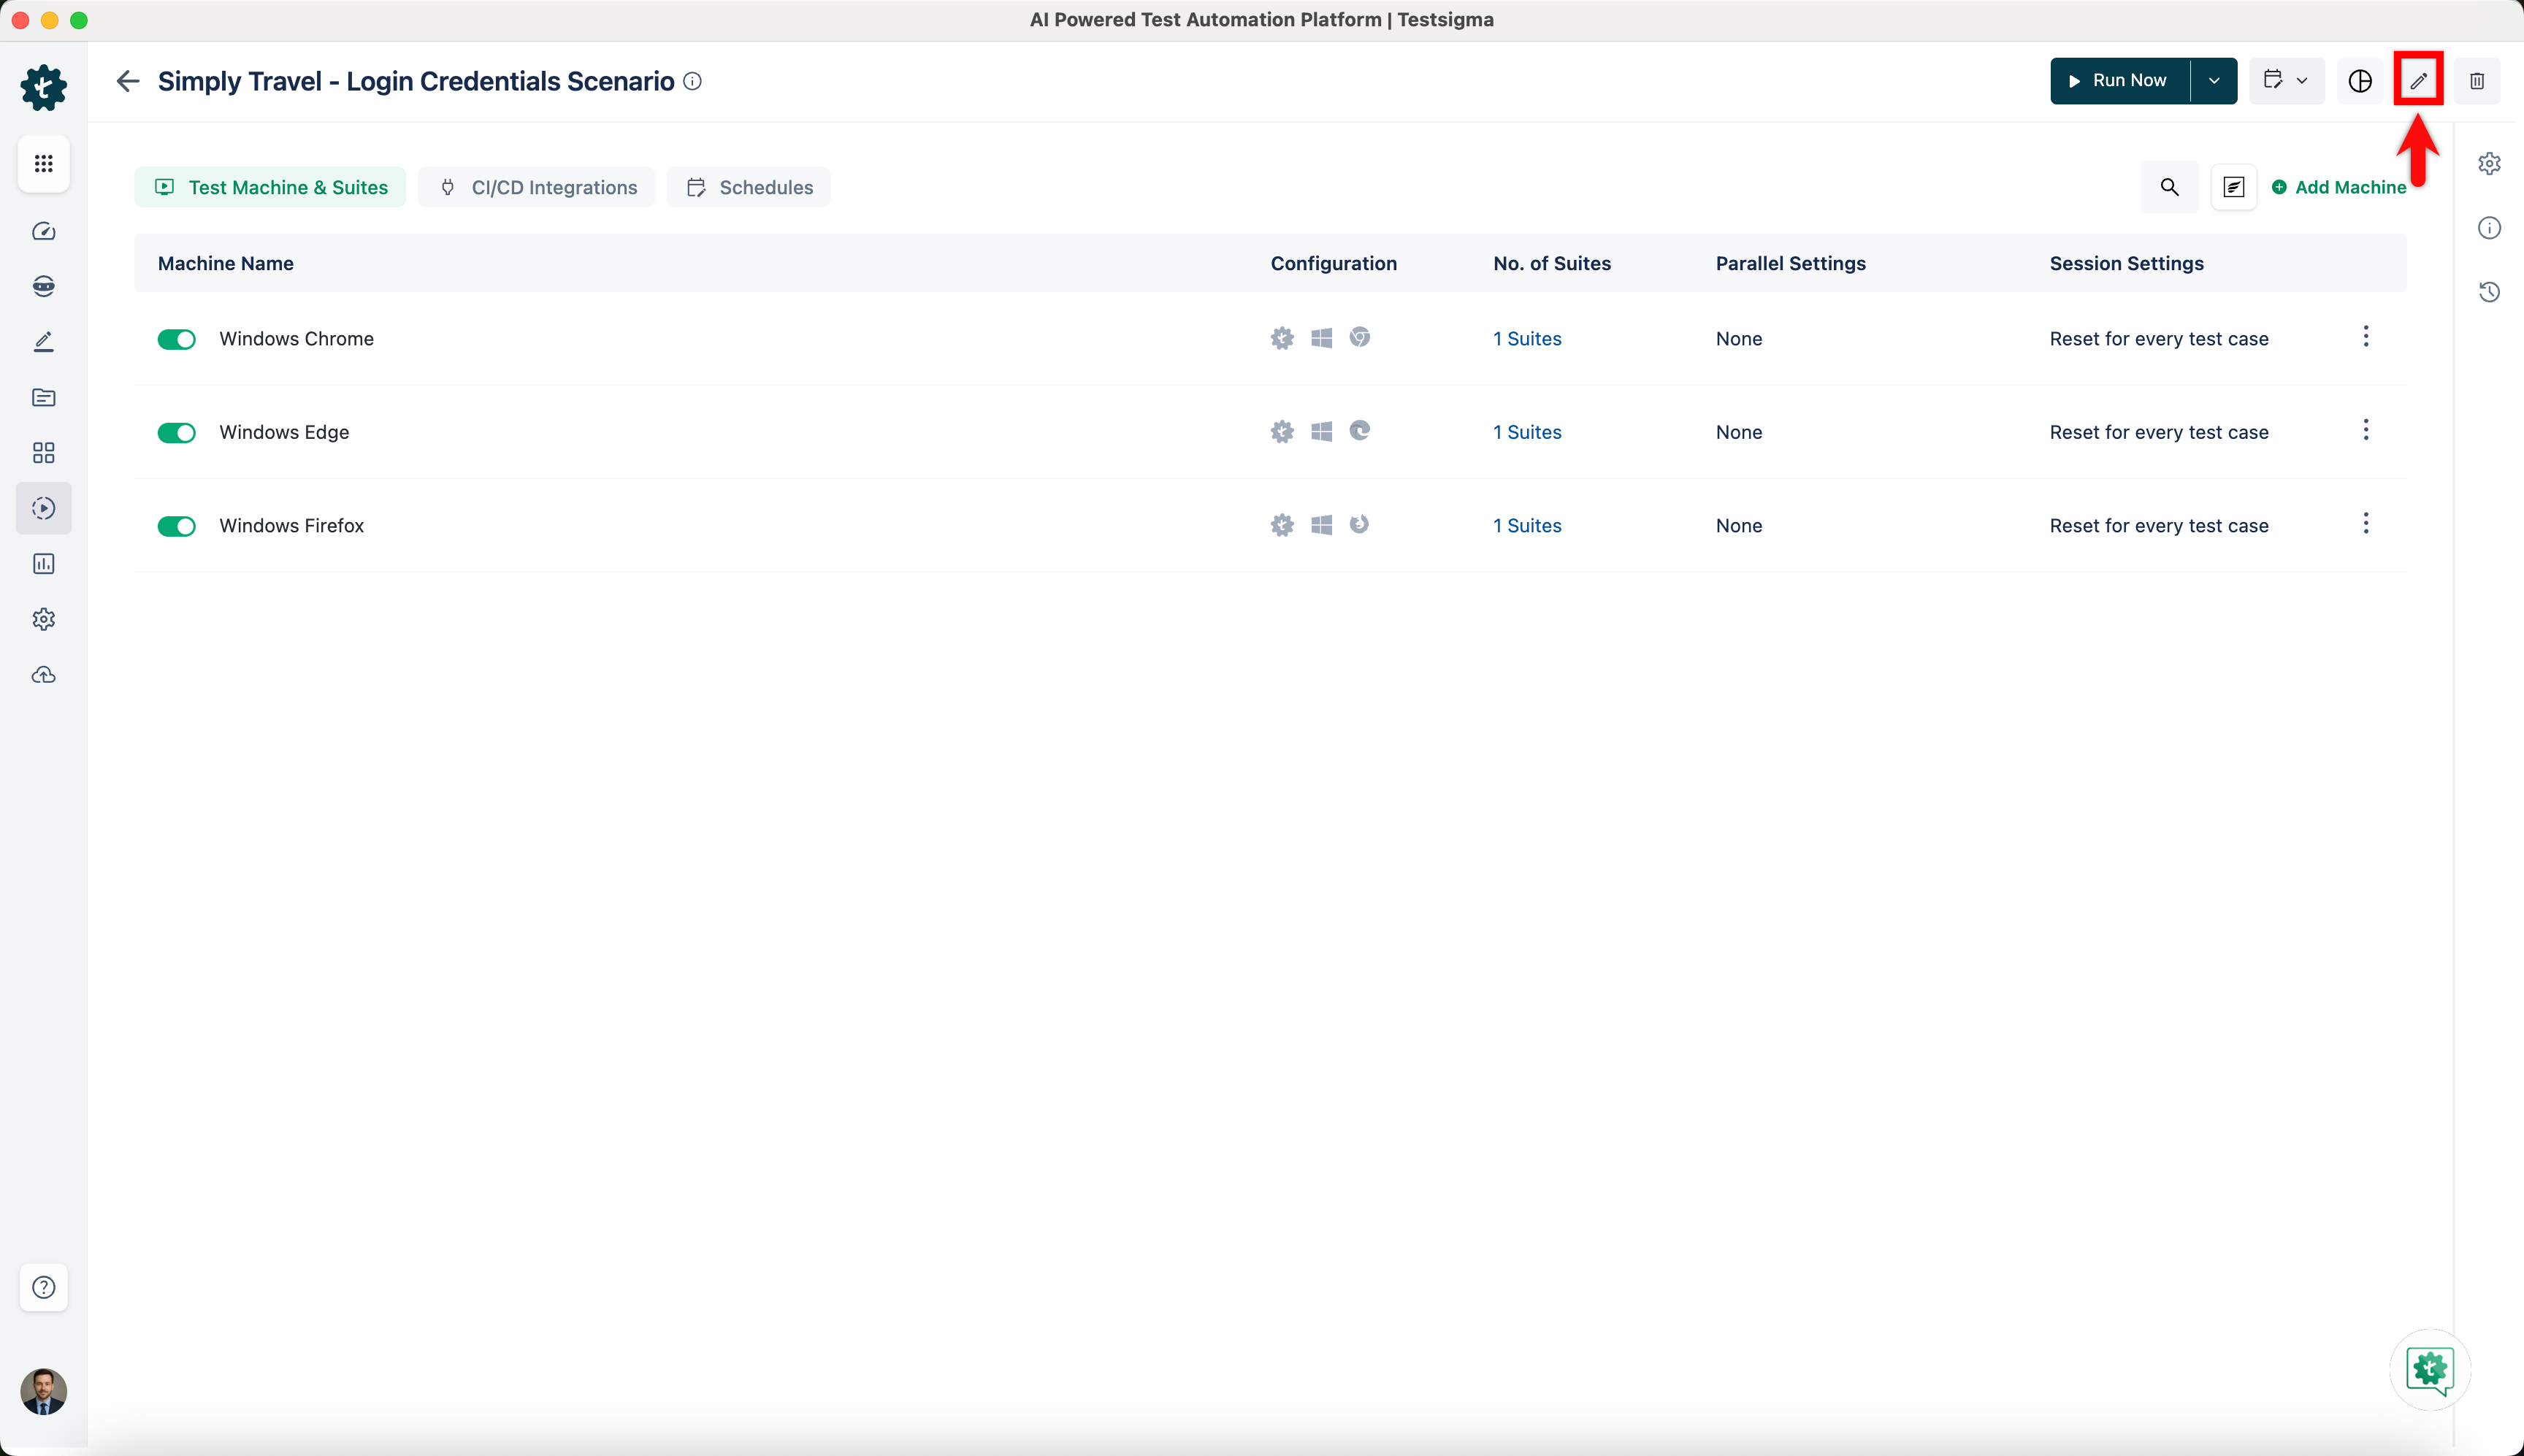The image size is (2524, 1456).
Task: Open the schedule calendar dropdown
Action: pos(2285,81)
